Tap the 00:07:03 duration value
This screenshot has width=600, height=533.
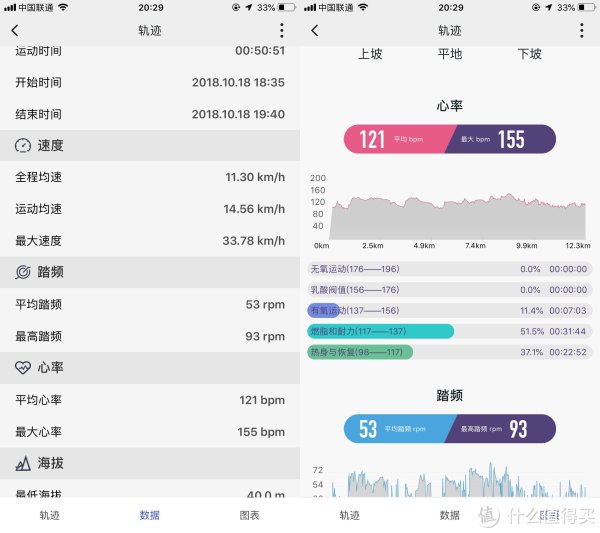click(568, 310)
